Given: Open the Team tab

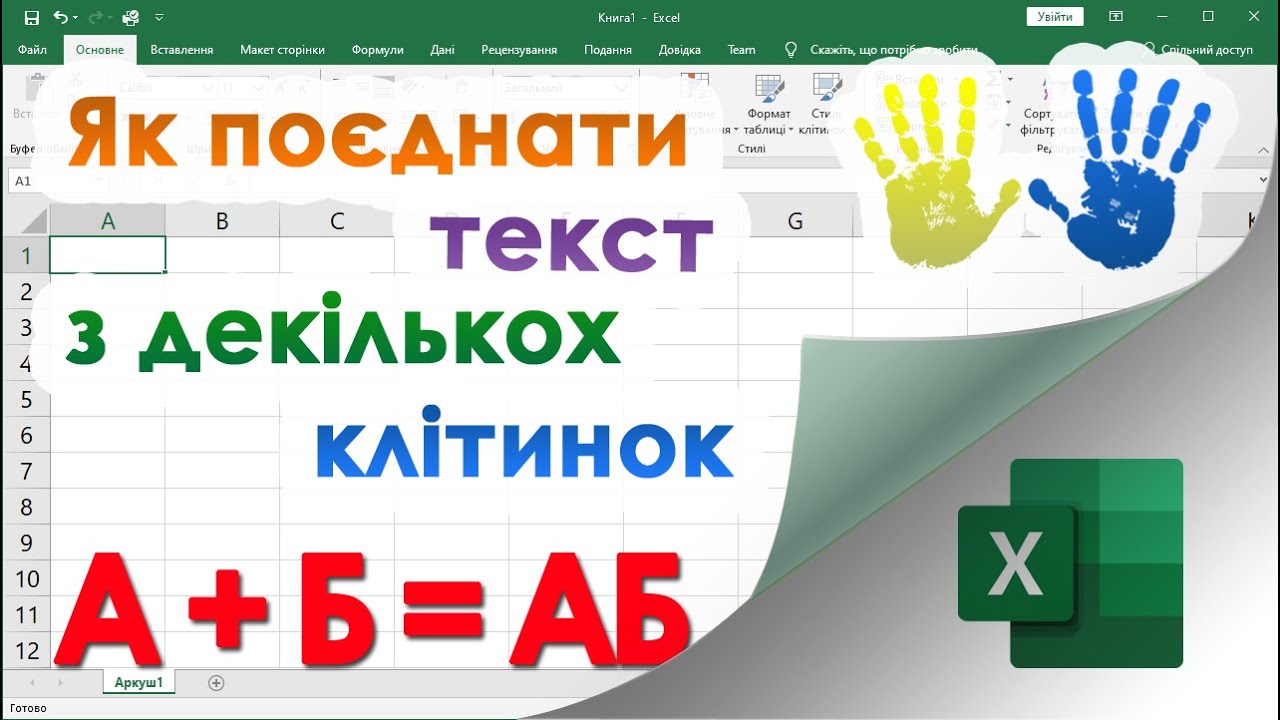Looking at the screenshot, I should [x=742, y=50].
